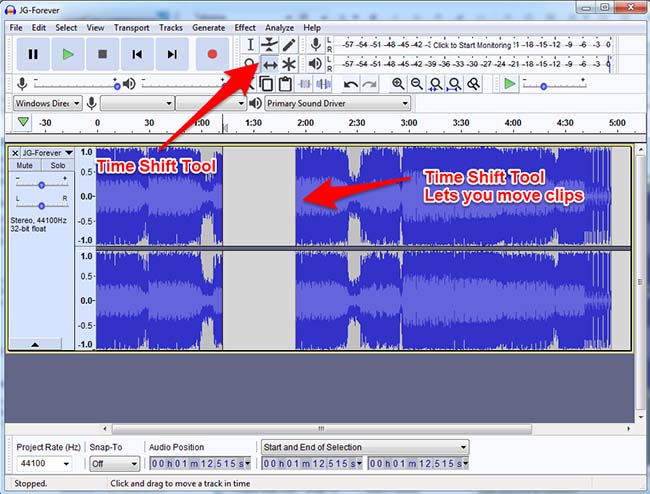Select the Envelope tool
650x494 pixels.
click(269, 45)
